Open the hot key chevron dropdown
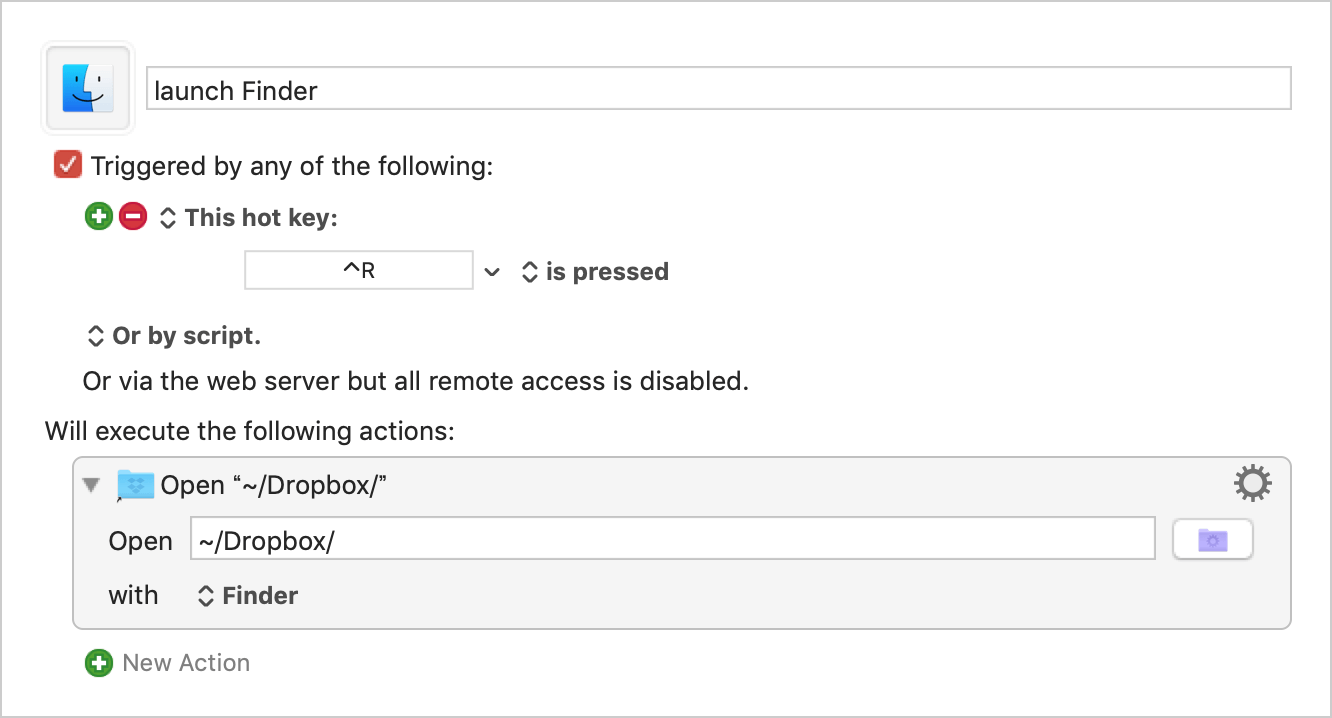The height and width of the screenshot is (718, 1332). pyautogui.click(x=491, y=272)
